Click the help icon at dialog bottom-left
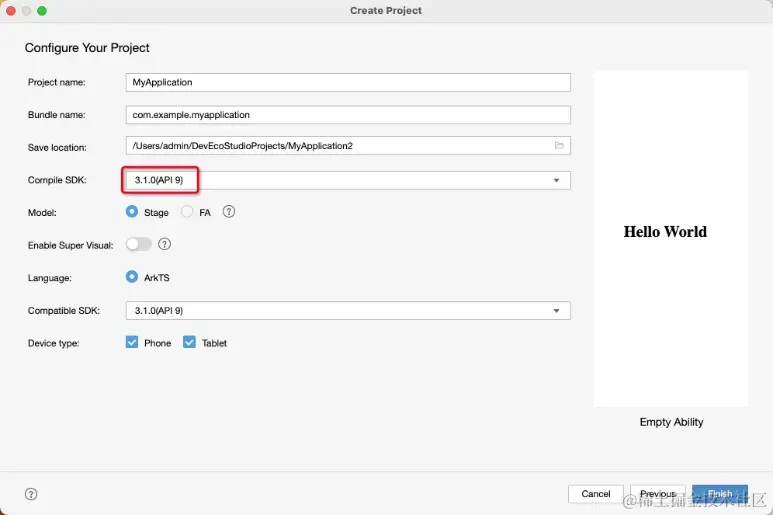This screenshot has height=515, width=773. pyautogui.click(x=31, y=494)
